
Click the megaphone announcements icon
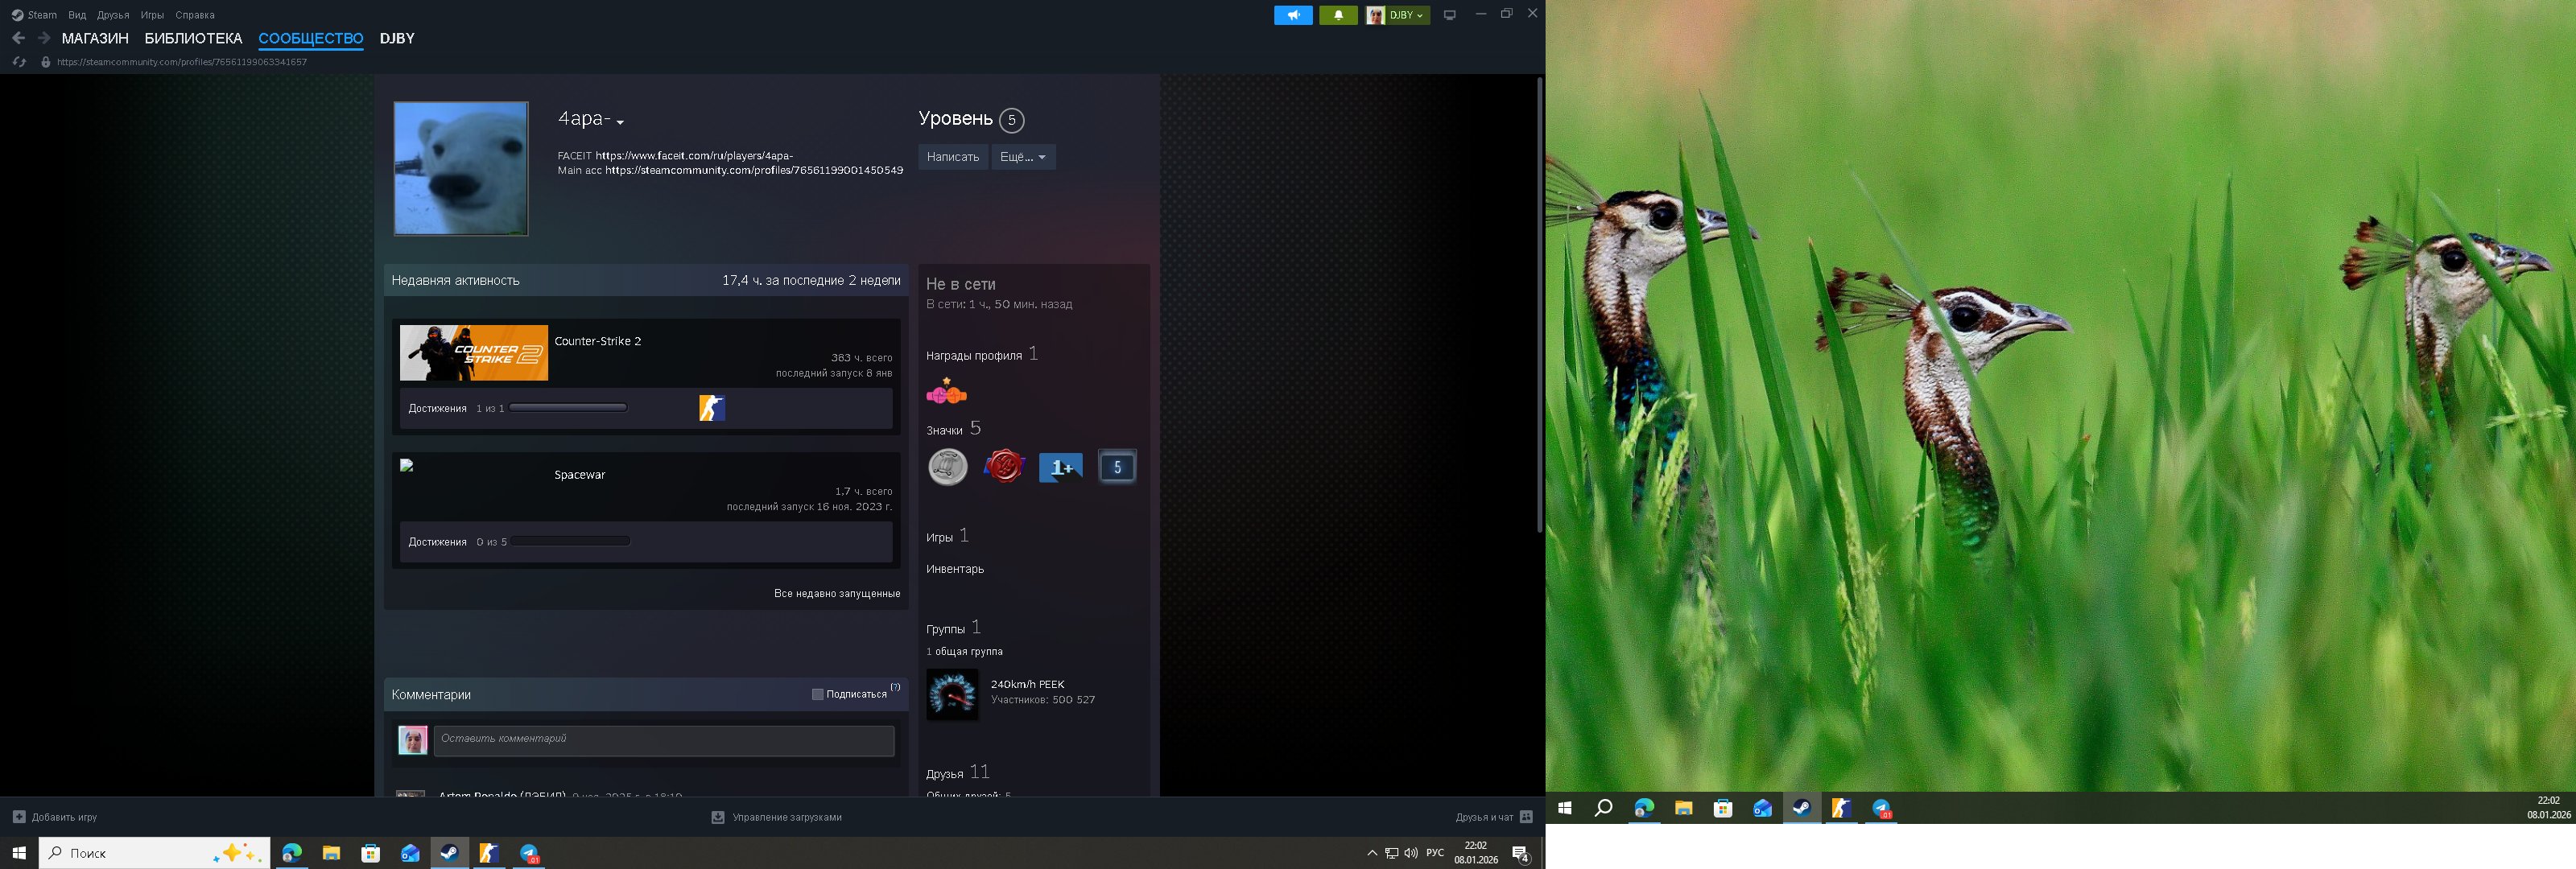(1292, 15)
